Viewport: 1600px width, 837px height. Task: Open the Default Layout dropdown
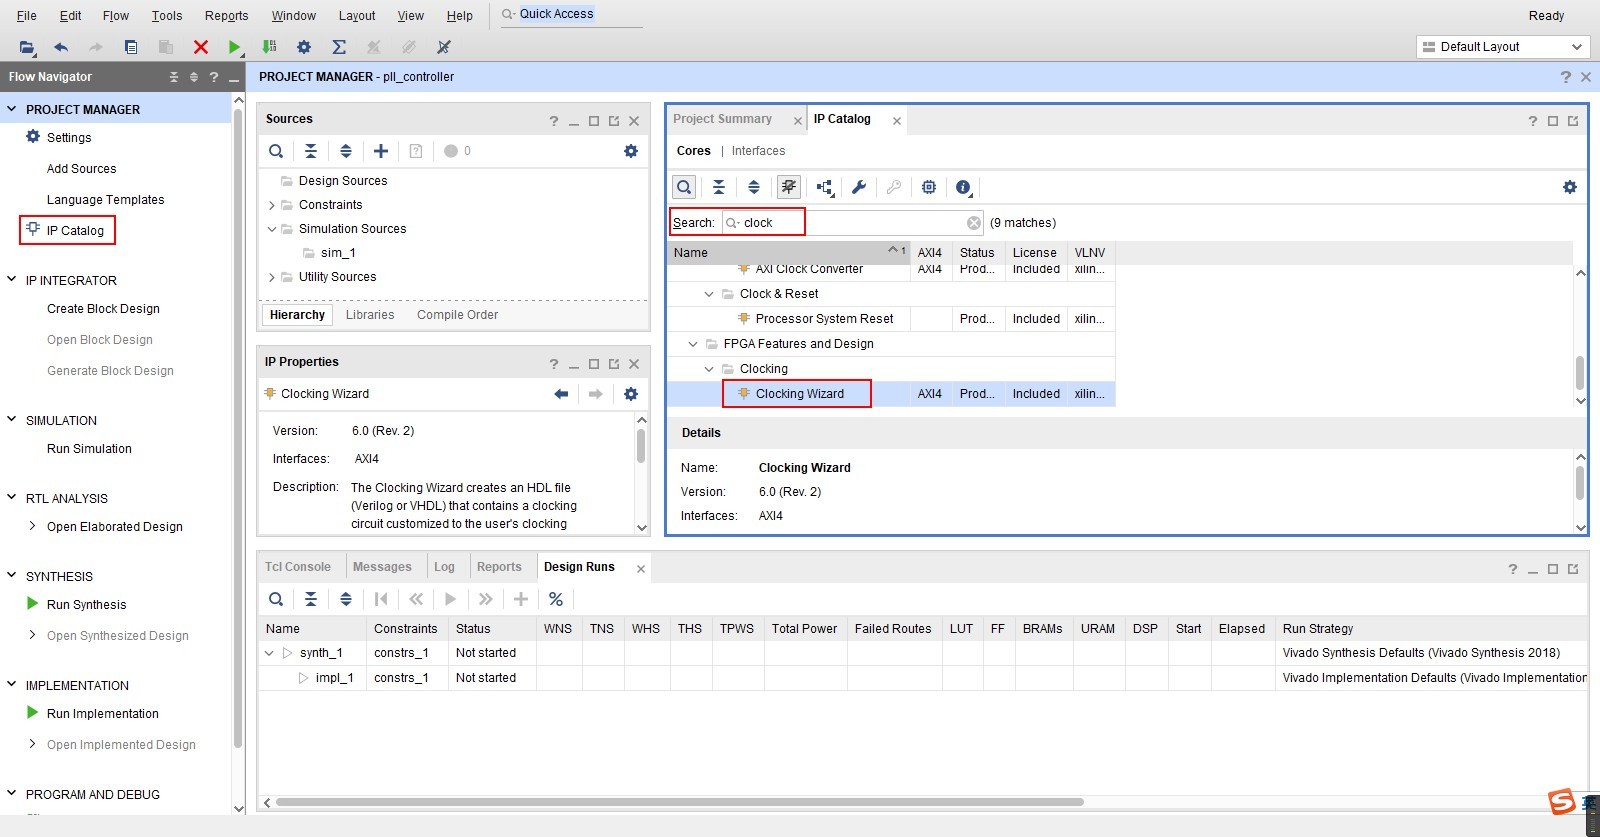(x=1504, y=47)
